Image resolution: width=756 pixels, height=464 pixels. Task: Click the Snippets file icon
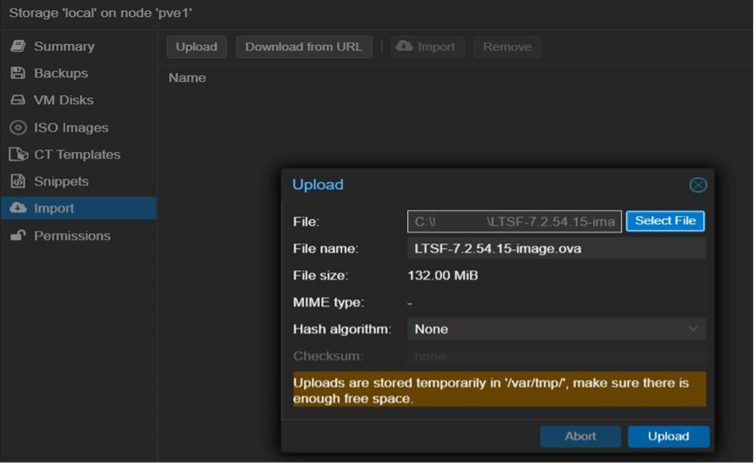click(17, 182)
